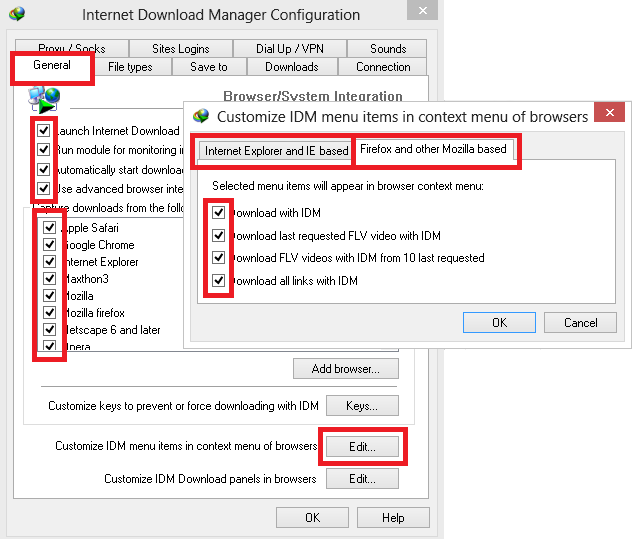Uncheck Apple Safari browser
The height and width of the screenshot is (539, 632).
pos(50,228)
